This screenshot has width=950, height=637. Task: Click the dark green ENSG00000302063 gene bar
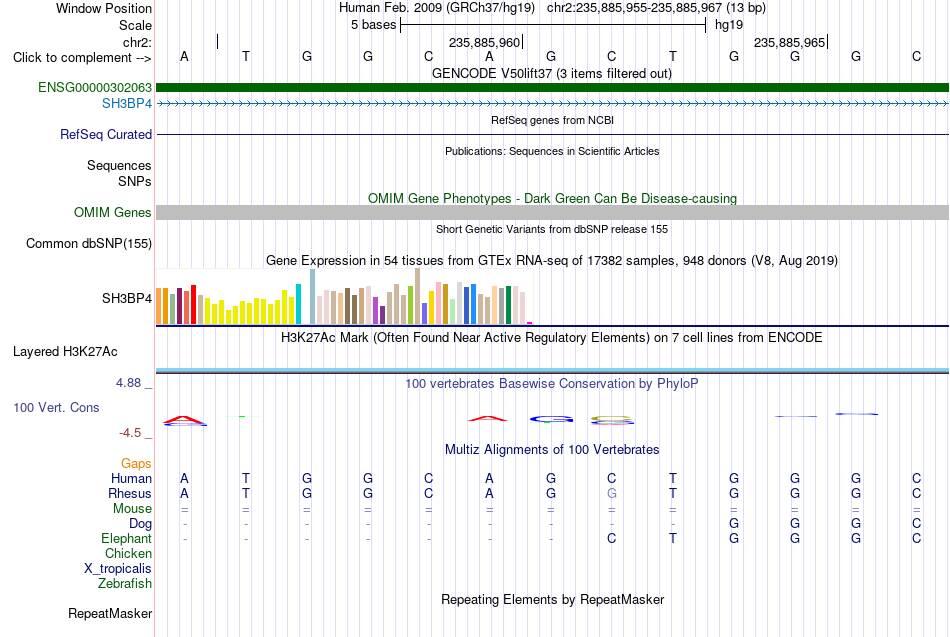(x=552, y=88)
